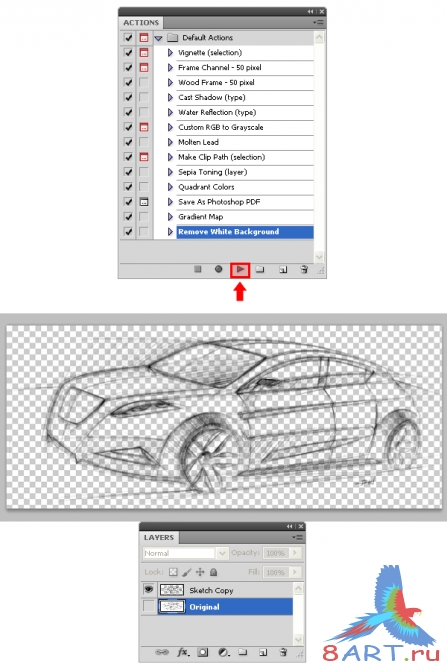
Task: Select the LAYERS panel tab
Action: coord(159,538)
